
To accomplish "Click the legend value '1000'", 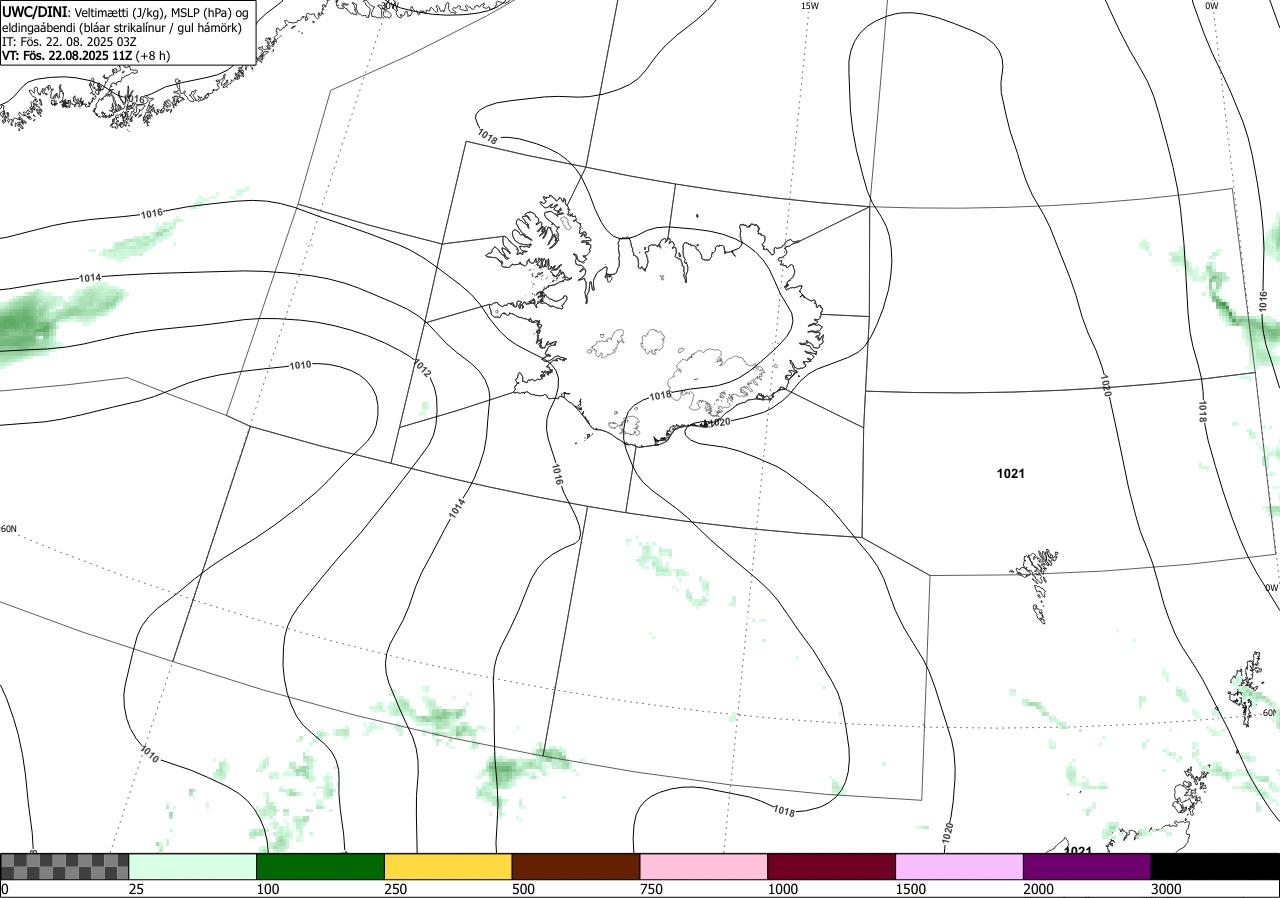I will [x=783, y=889].
